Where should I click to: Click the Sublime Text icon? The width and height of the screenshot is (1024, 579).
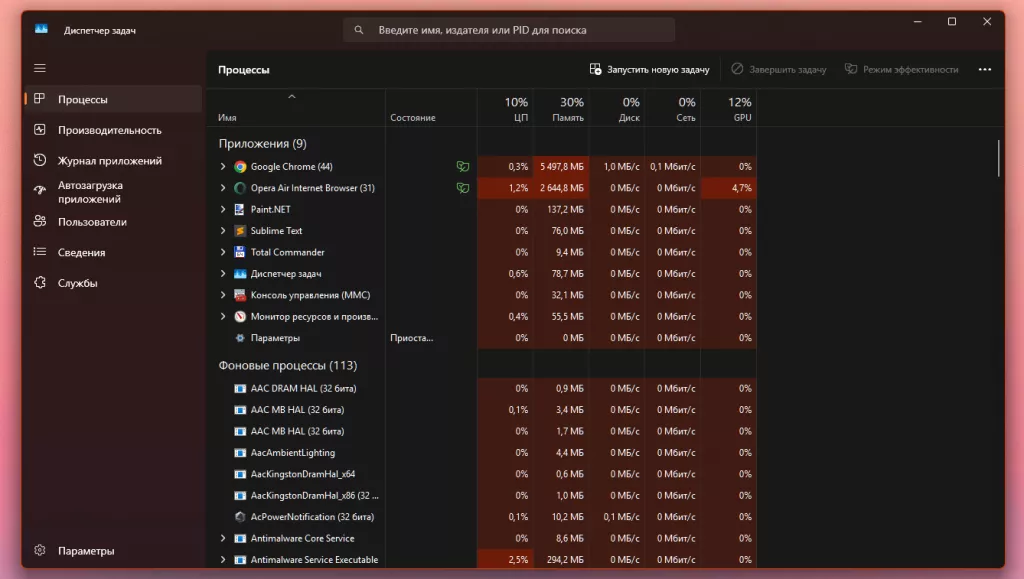pos(240,231)
